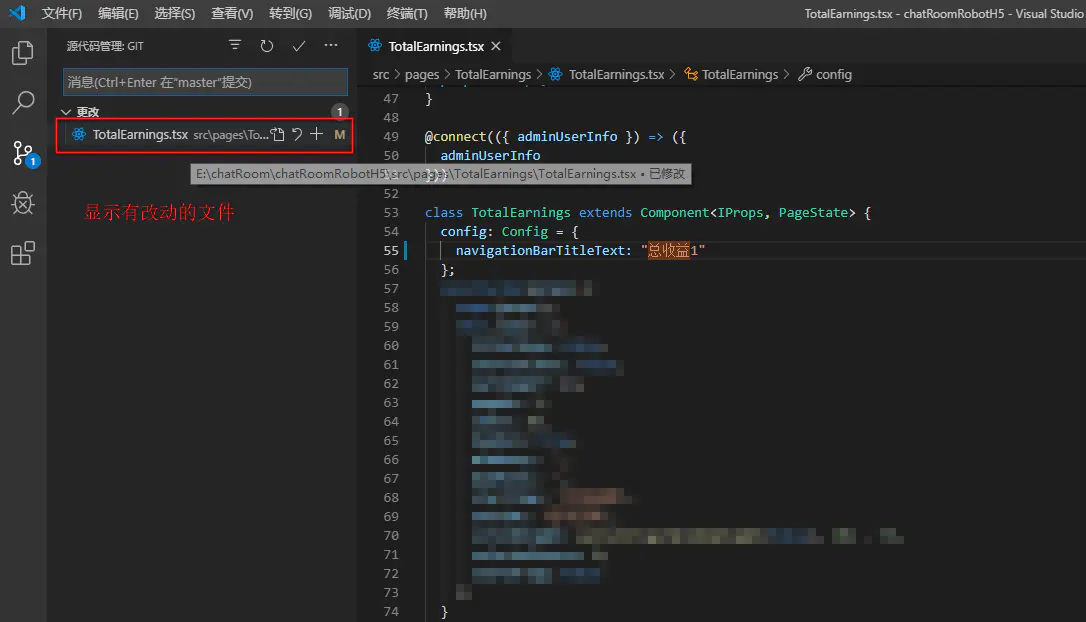Stage changes for TotalEarnings.tsx with plus
The height and width of the screenshot is (622, 1086).
click(317, 134)
